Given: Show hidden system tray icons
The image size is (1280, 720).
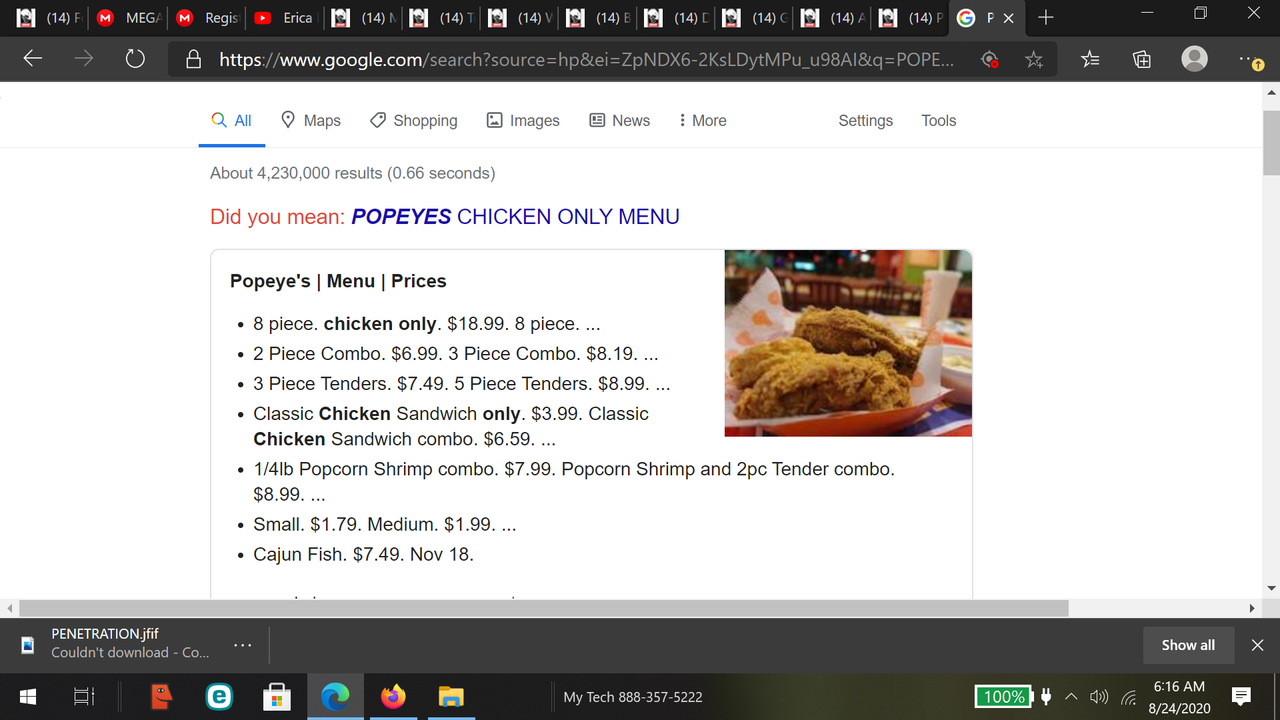Looking at the screenshot, I should click(x=1071, y=696).
